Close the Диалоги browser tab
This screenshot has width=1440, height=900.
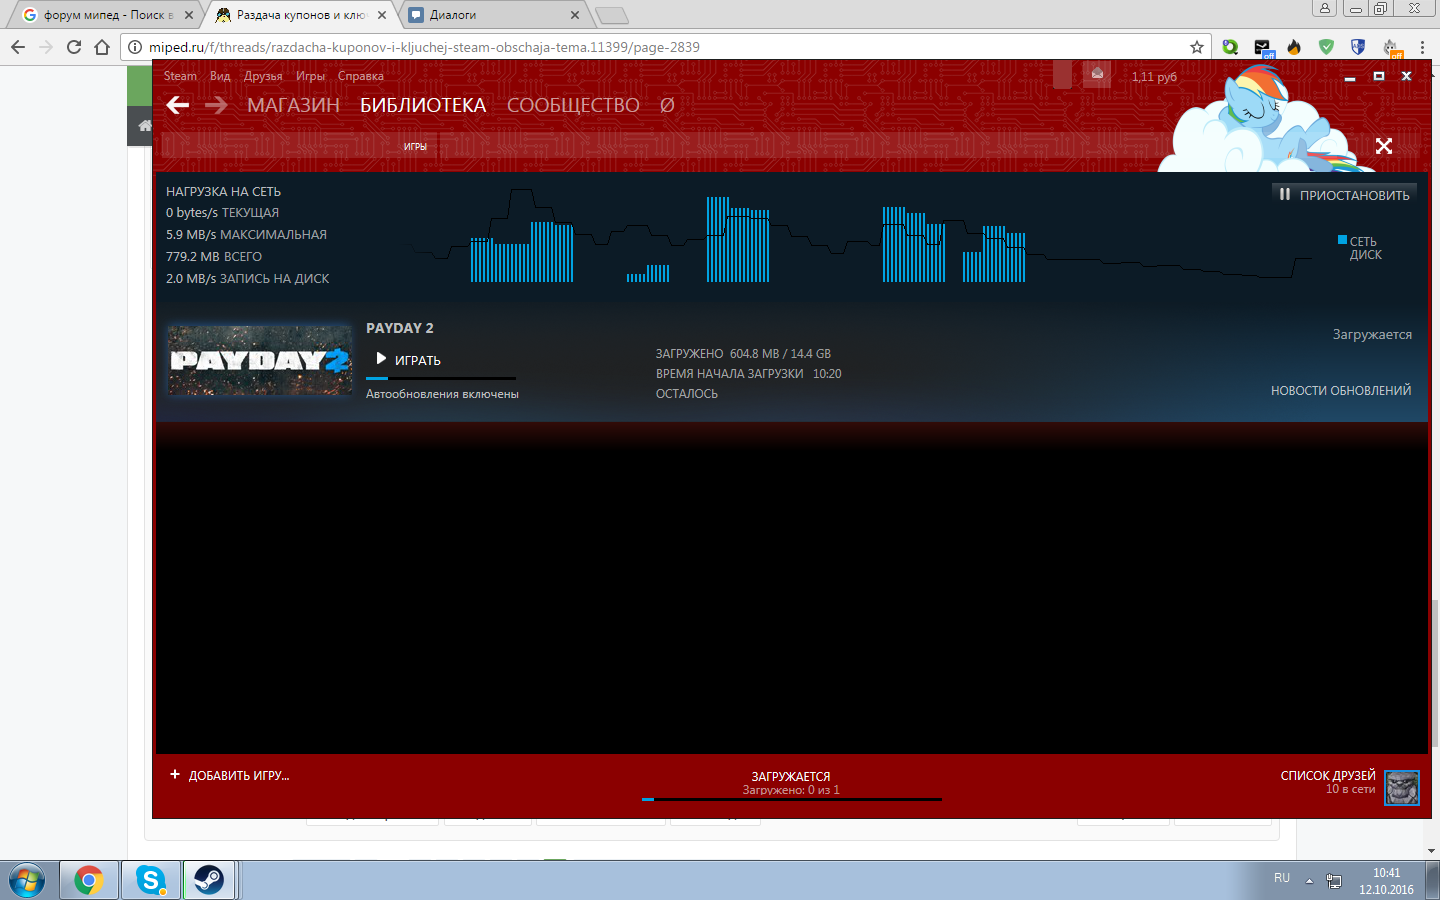point(575,15)
